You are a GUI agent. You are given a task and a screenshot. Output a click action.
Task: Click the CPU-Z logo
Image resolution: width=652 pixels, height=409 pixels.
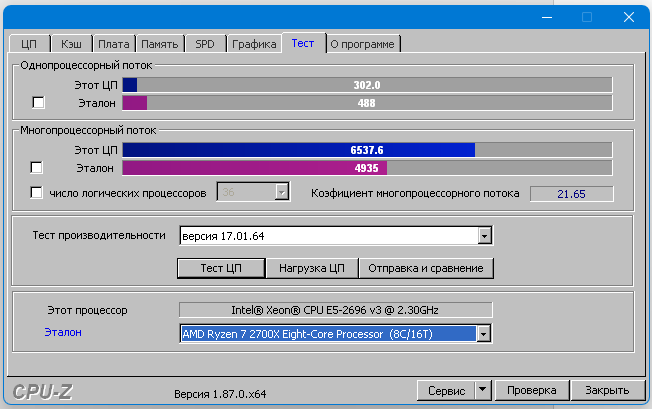tap(42, 392)
